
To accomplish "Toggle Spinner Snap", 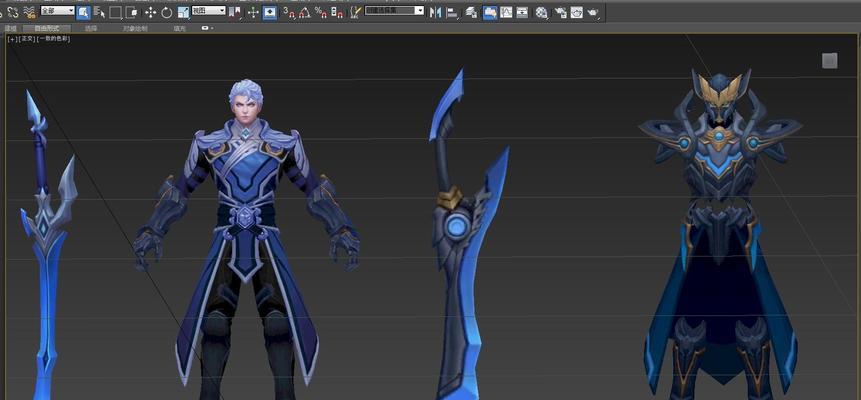I will coord(337,12).
